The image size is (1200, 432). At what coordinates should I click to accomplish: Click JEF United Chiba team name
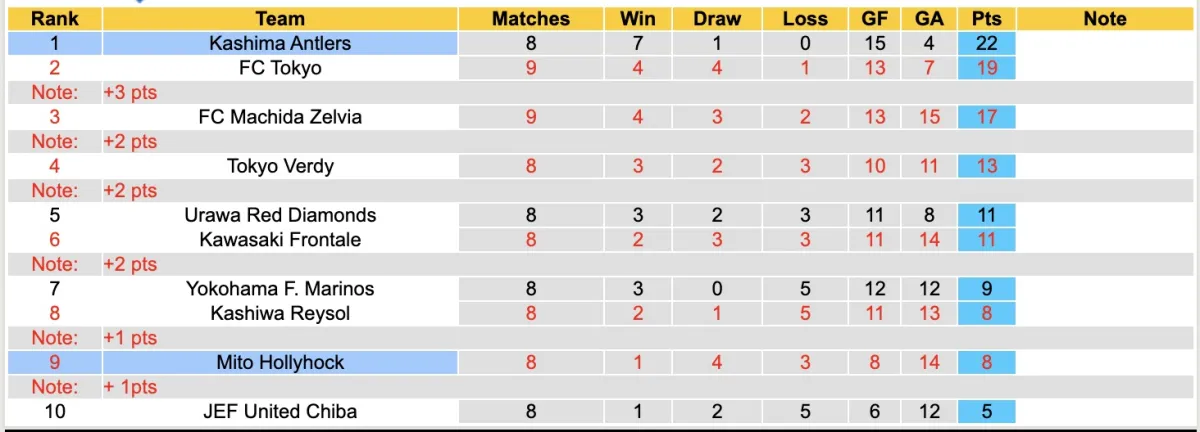pos(280,411)
